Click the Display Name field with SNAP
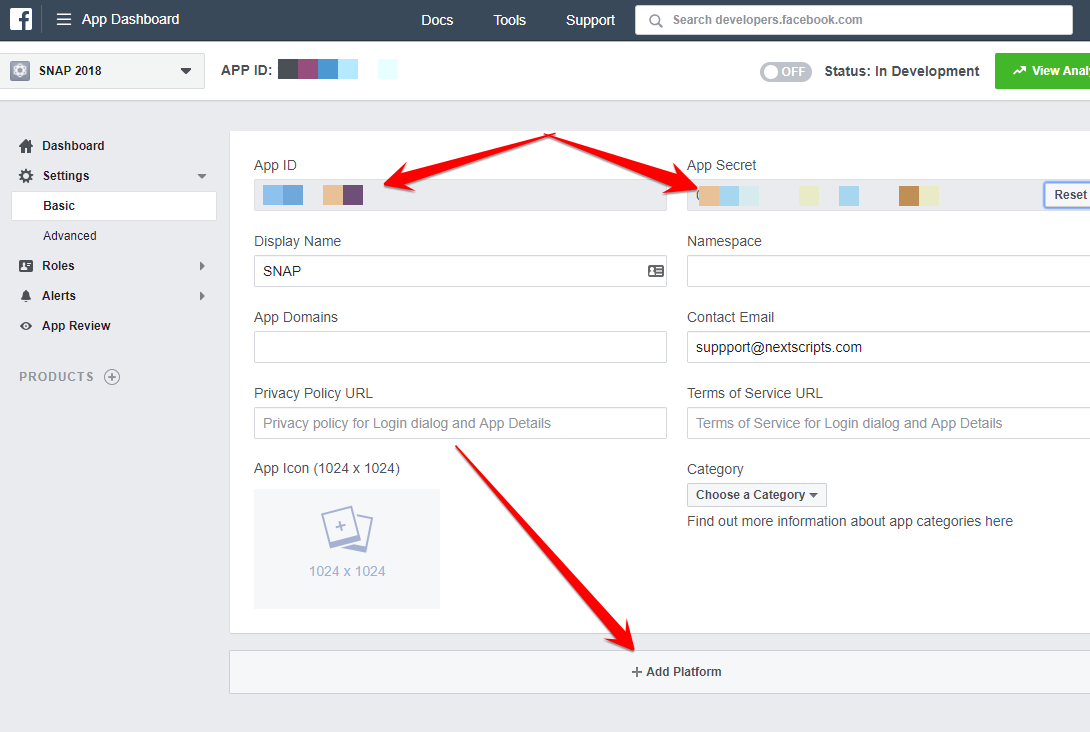This screenshot has height=732, width=1090. coord(460,271)
